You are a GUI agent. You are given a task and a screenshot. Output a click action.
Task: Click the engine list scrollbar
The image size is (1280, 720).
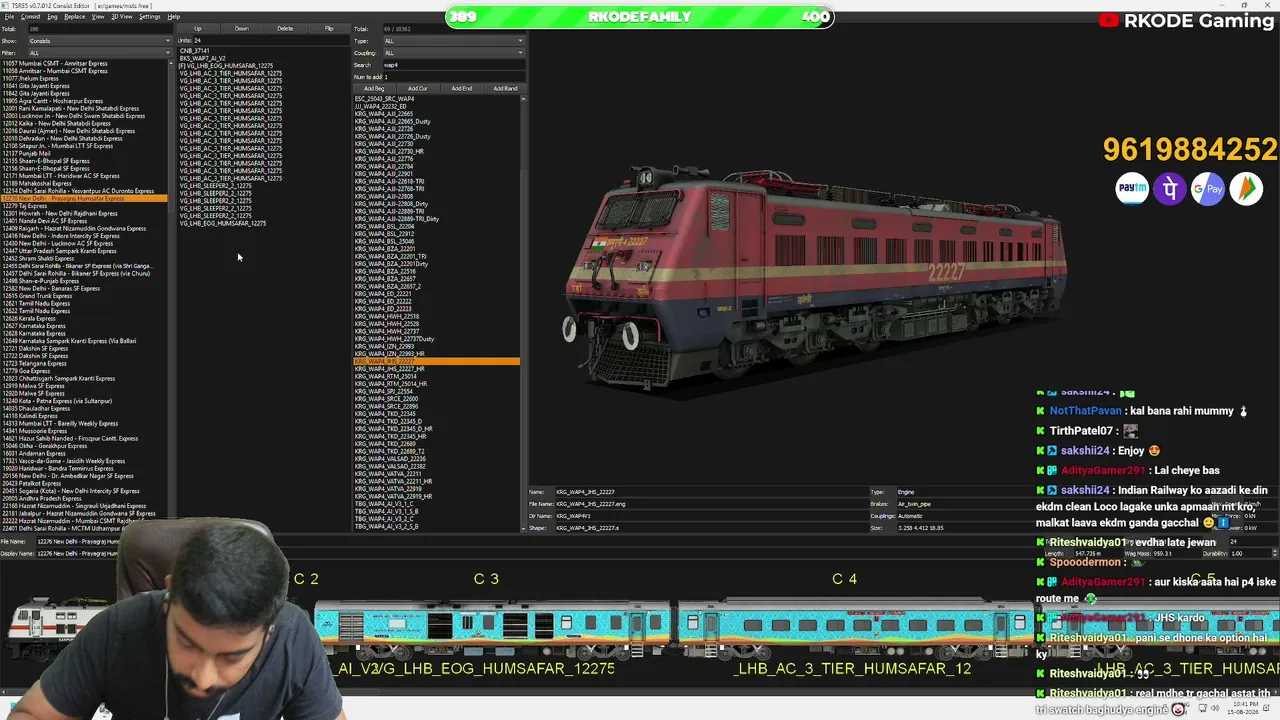click(523, 312)
